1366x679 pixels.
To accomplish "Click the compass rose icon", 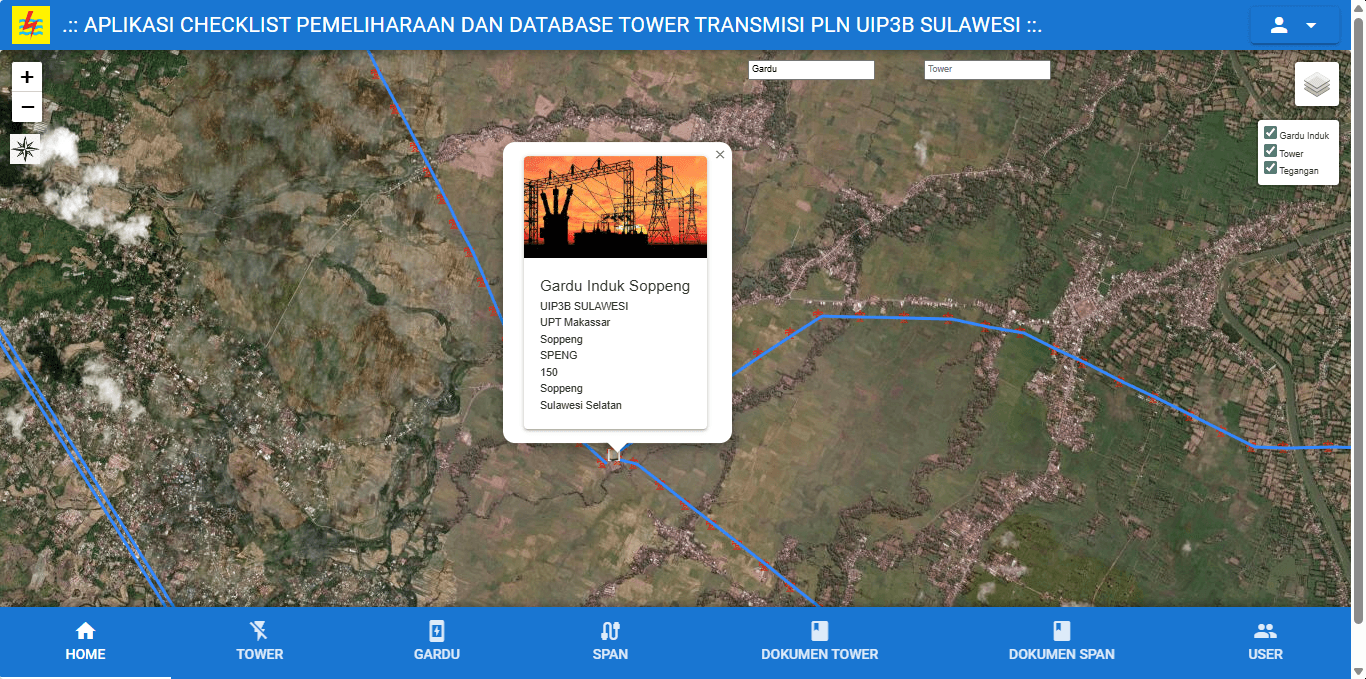I will pyautogui.click(x=25, y=149).
